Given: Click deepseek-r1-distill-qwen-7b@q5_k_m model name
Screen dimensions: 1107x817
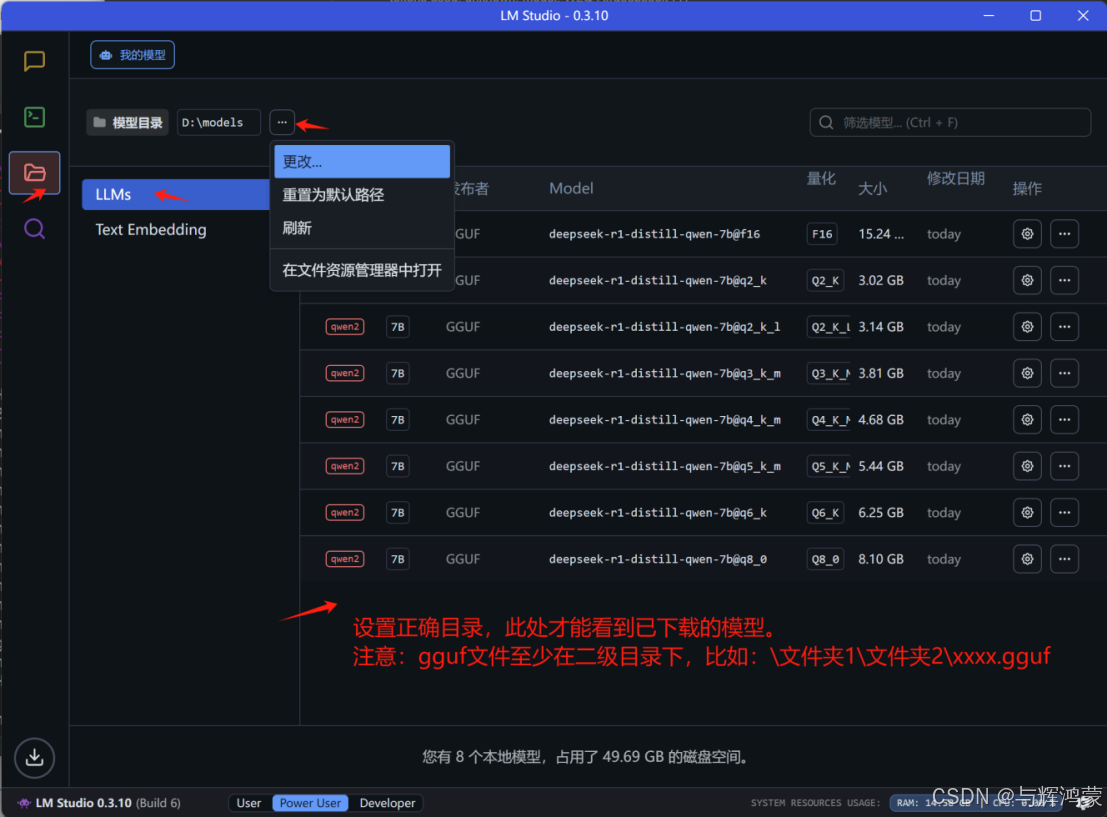Looking at the screenshot, I should pyautogui.click(x=664, y=466).
